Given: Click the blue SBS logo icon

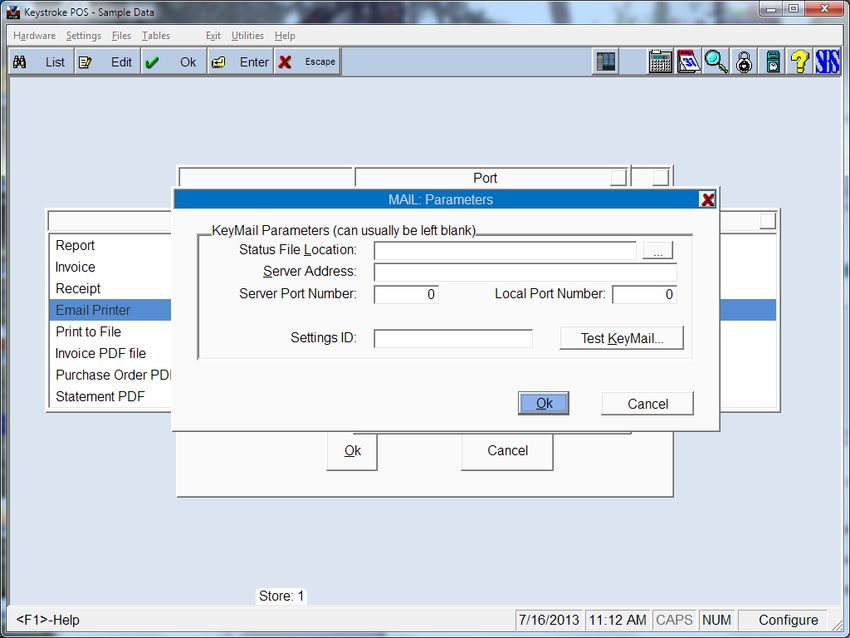Looking at the screenshot, I should coord(827,61).
